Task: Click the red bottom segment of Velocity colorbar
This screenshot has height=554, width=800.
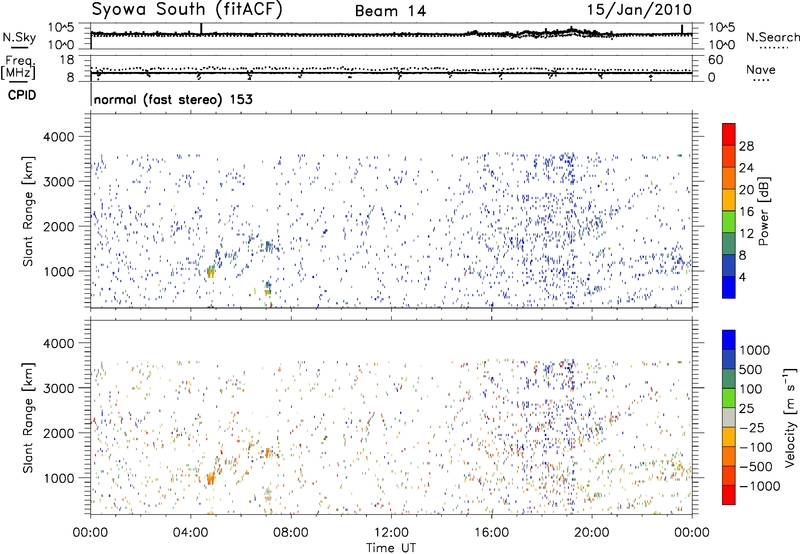Action: 729,495
